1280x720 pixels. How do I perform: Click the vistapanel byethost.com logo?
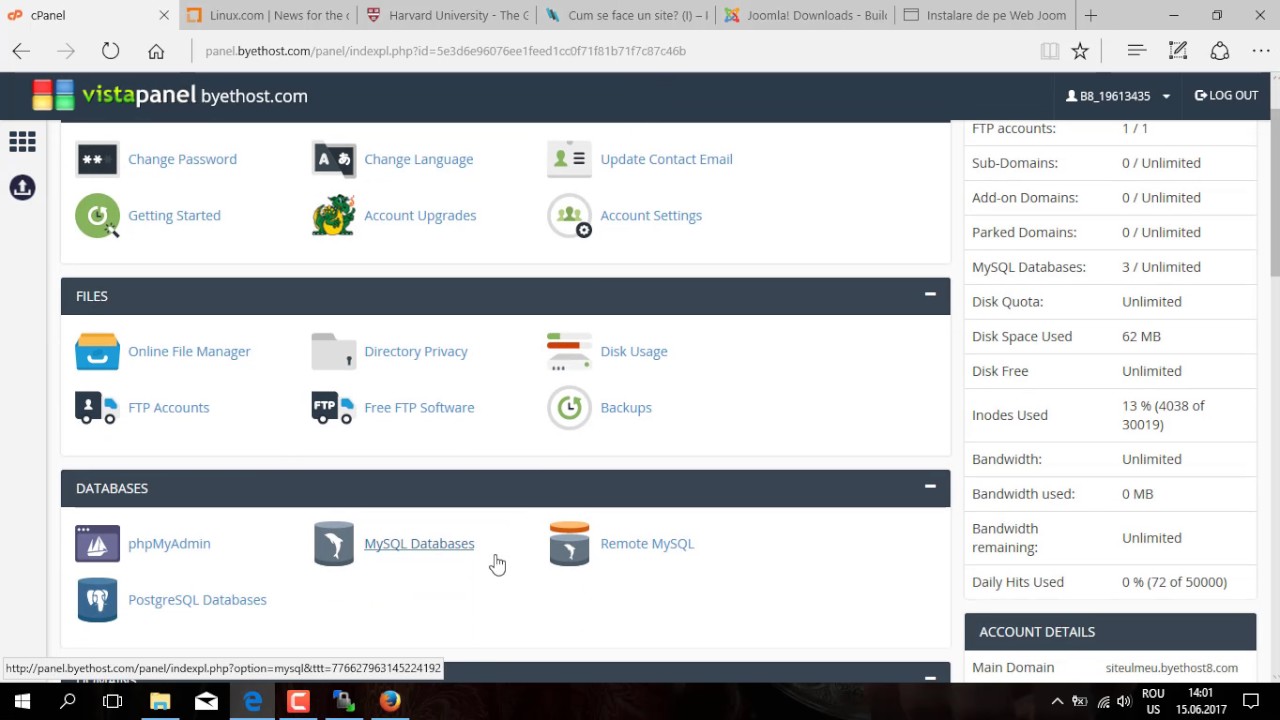pos(170,95)
